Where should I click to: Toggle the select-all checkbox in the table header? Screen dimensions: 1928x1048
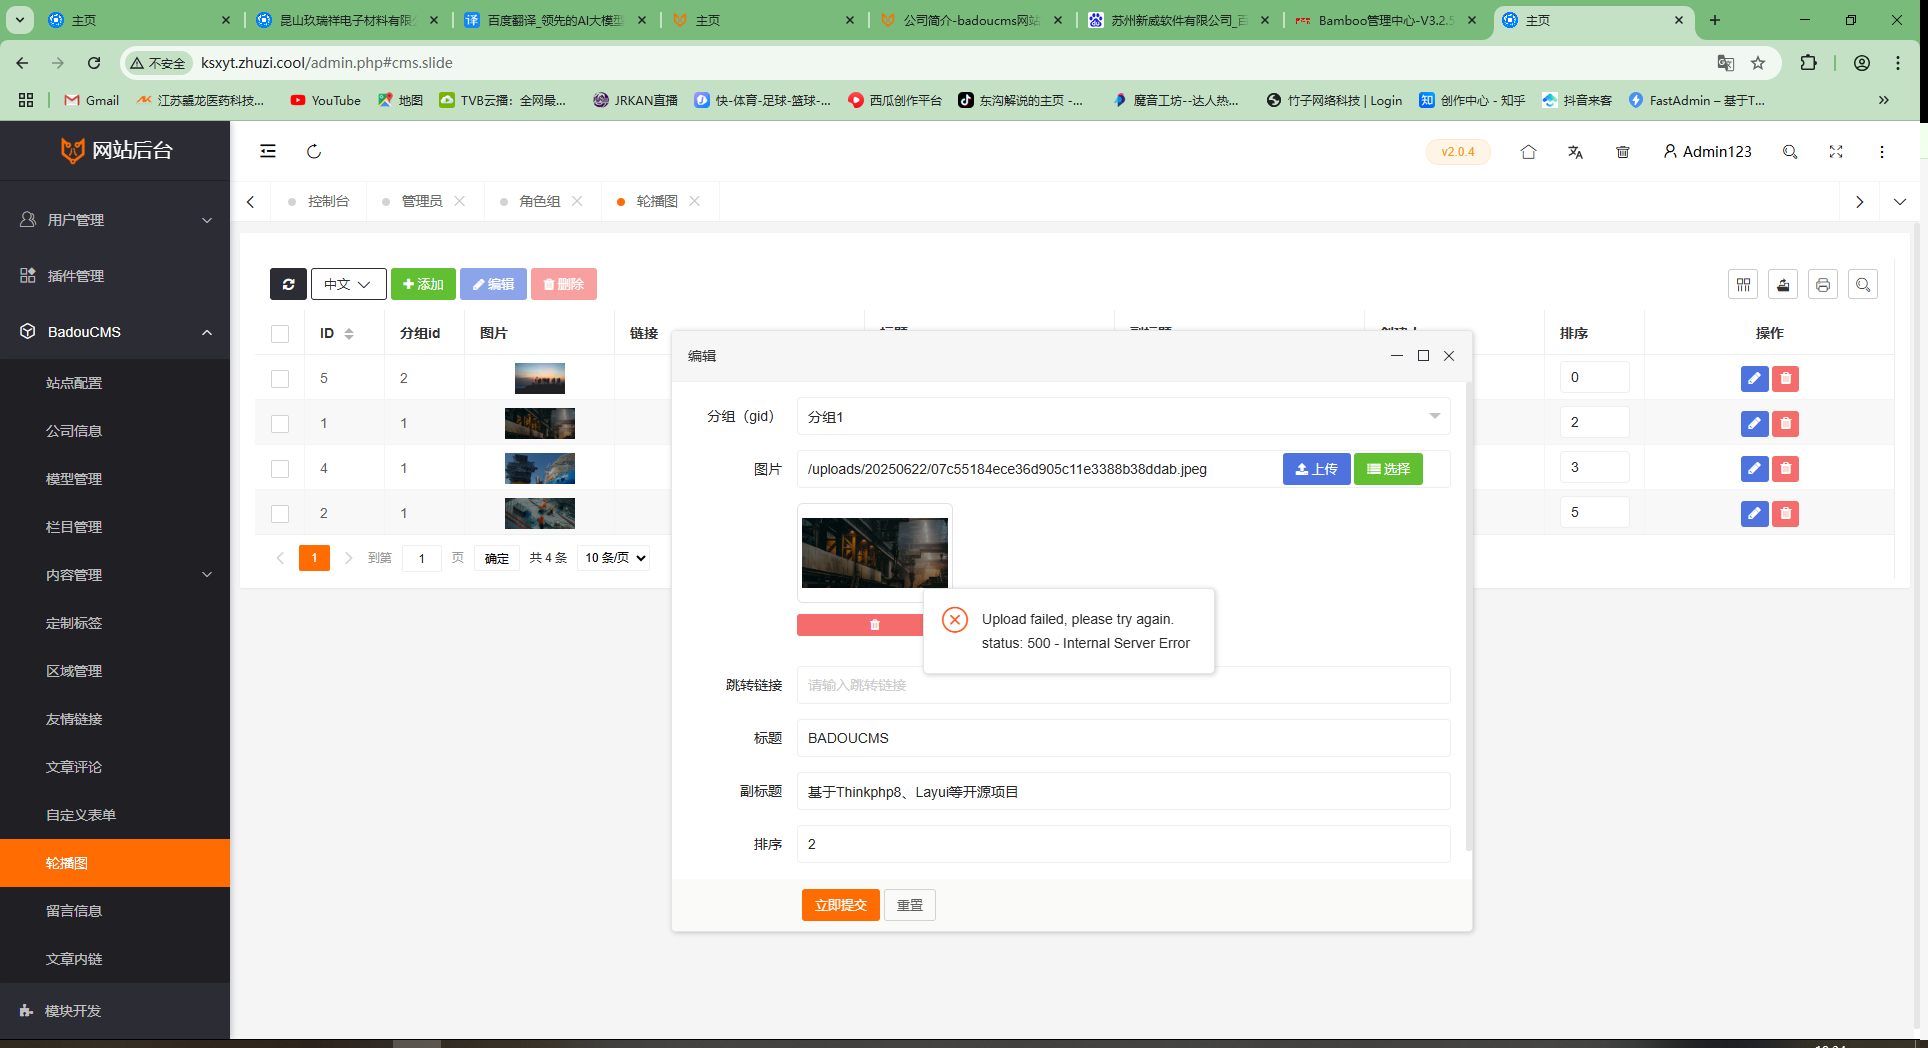[x=280, y=333]
